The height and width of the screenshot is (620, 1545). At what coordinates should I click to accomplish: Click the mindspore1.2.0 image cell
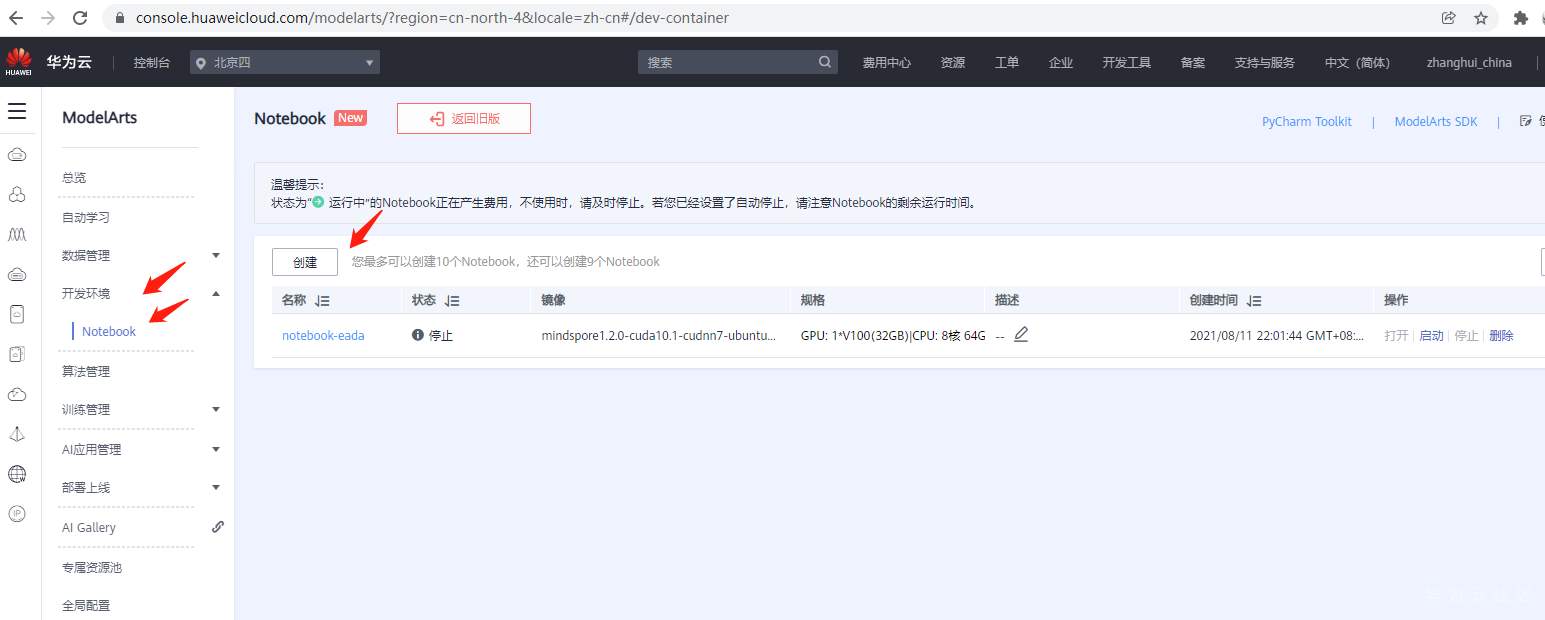pos(658,335)
